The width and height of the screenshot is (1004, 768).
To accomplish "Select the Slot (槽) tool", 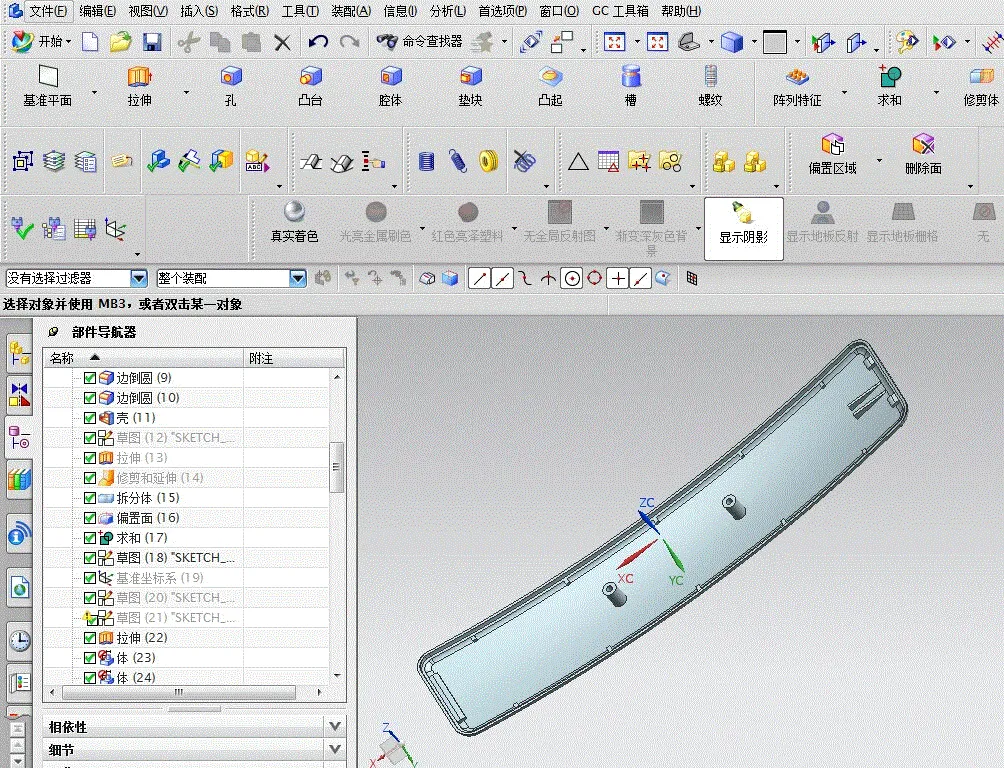I will [631, 86].
